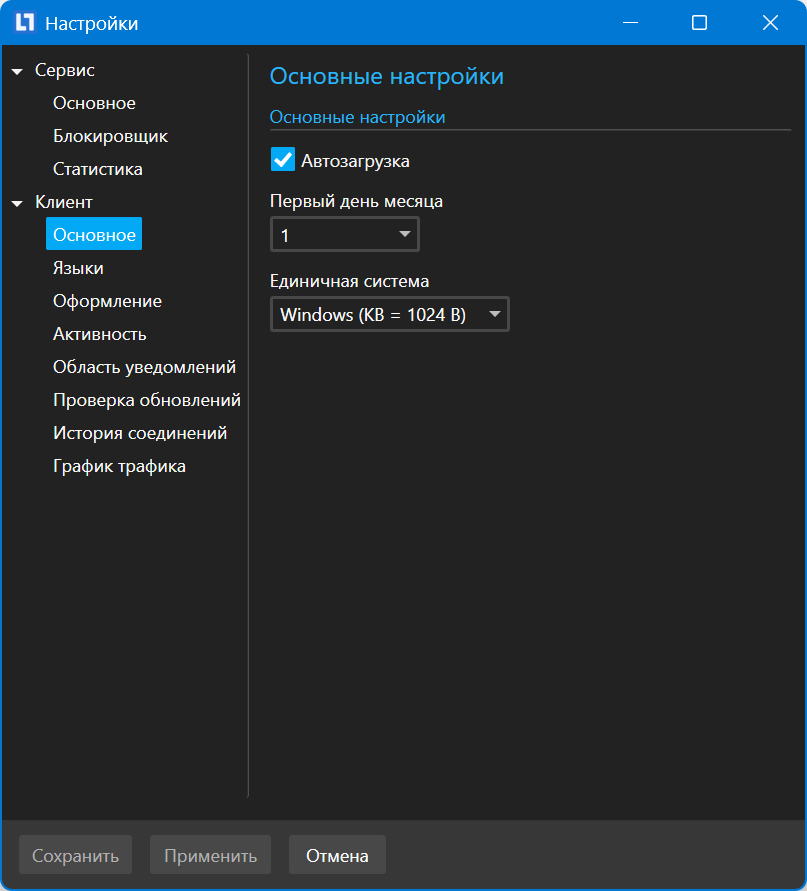
Task: Open the Блокировщик settings page
Action: 110,136
